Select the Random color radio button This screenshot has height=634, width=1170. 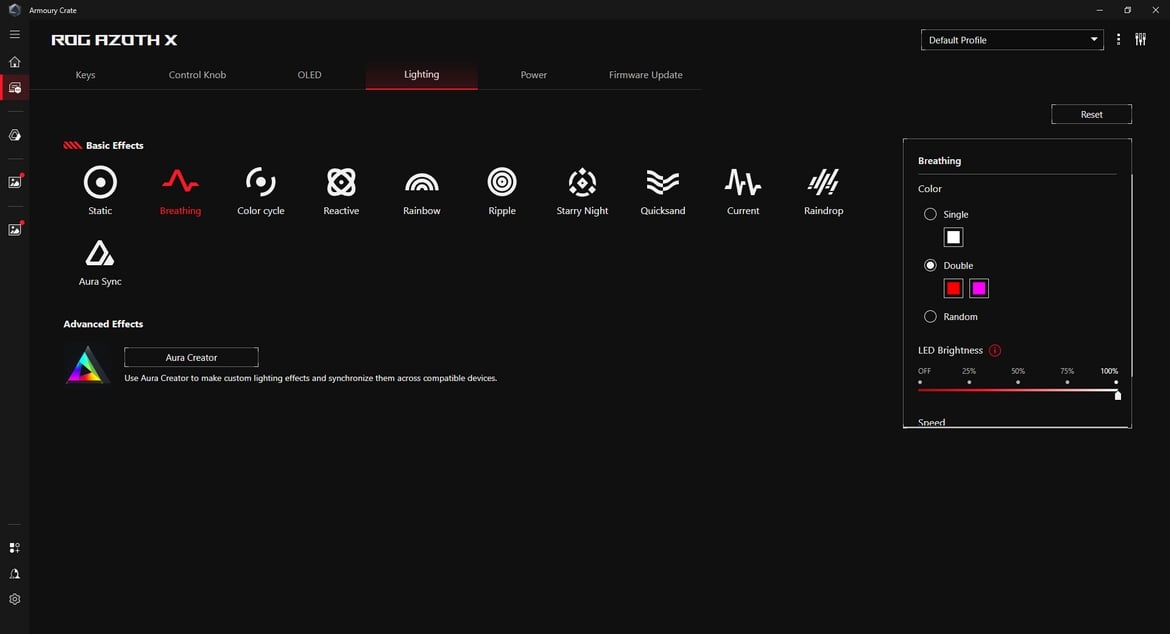(930, 316)
